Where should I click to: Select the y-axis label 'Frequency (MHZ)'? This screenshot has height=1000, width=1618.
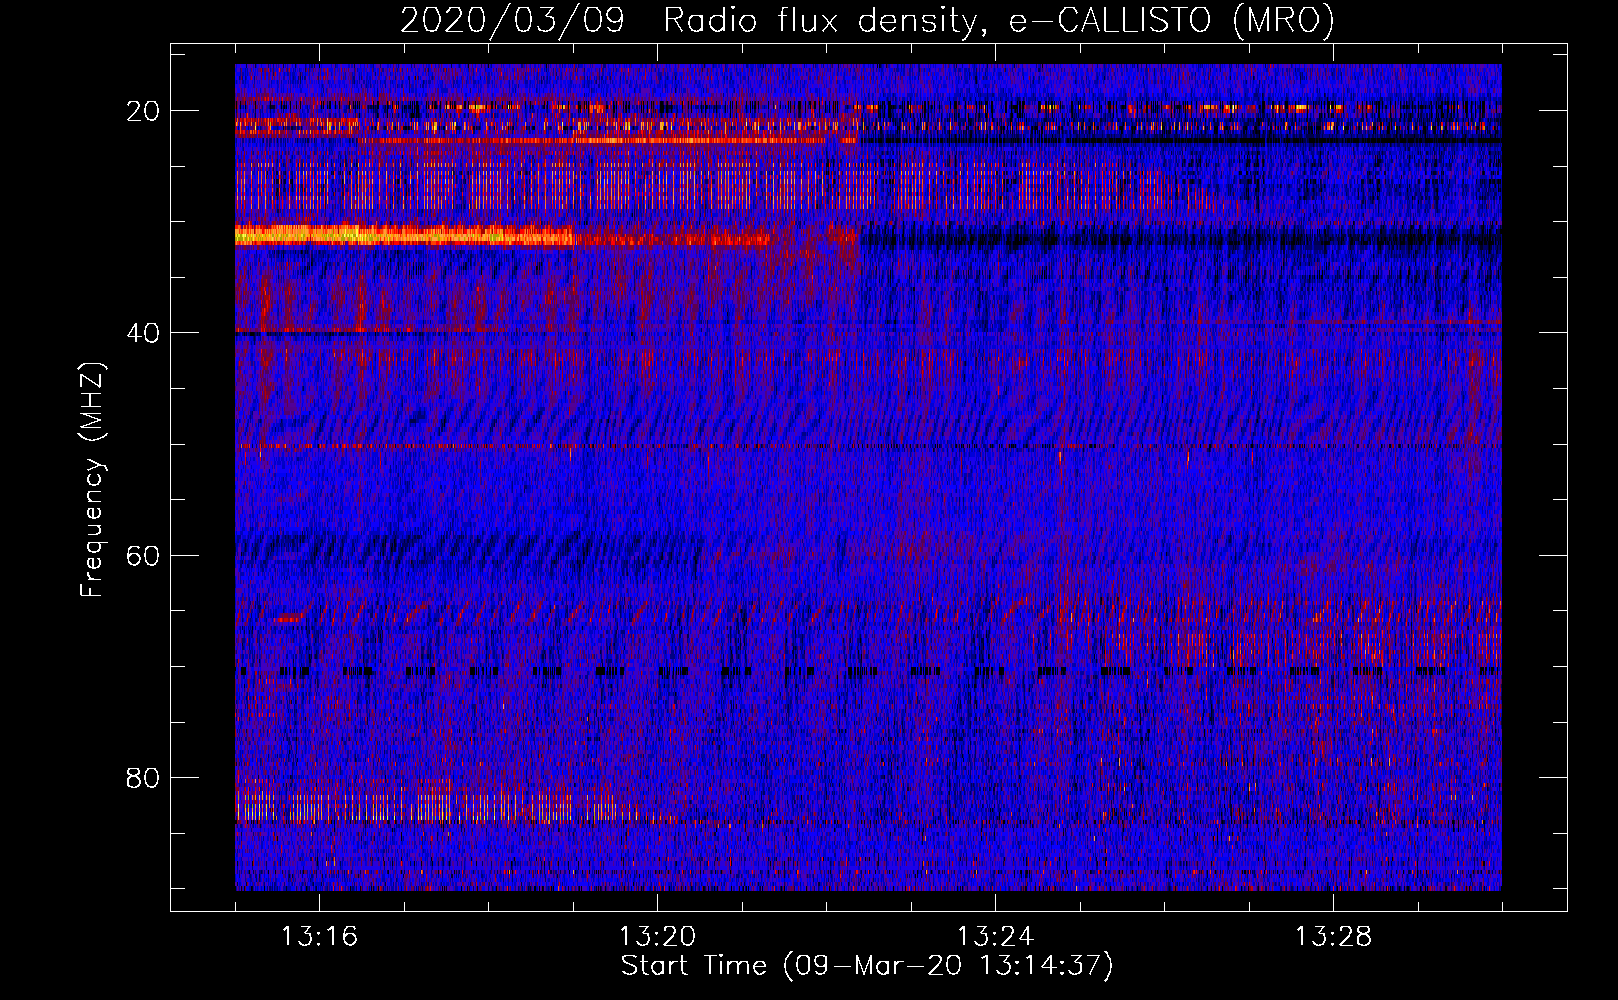click(92, 480)
